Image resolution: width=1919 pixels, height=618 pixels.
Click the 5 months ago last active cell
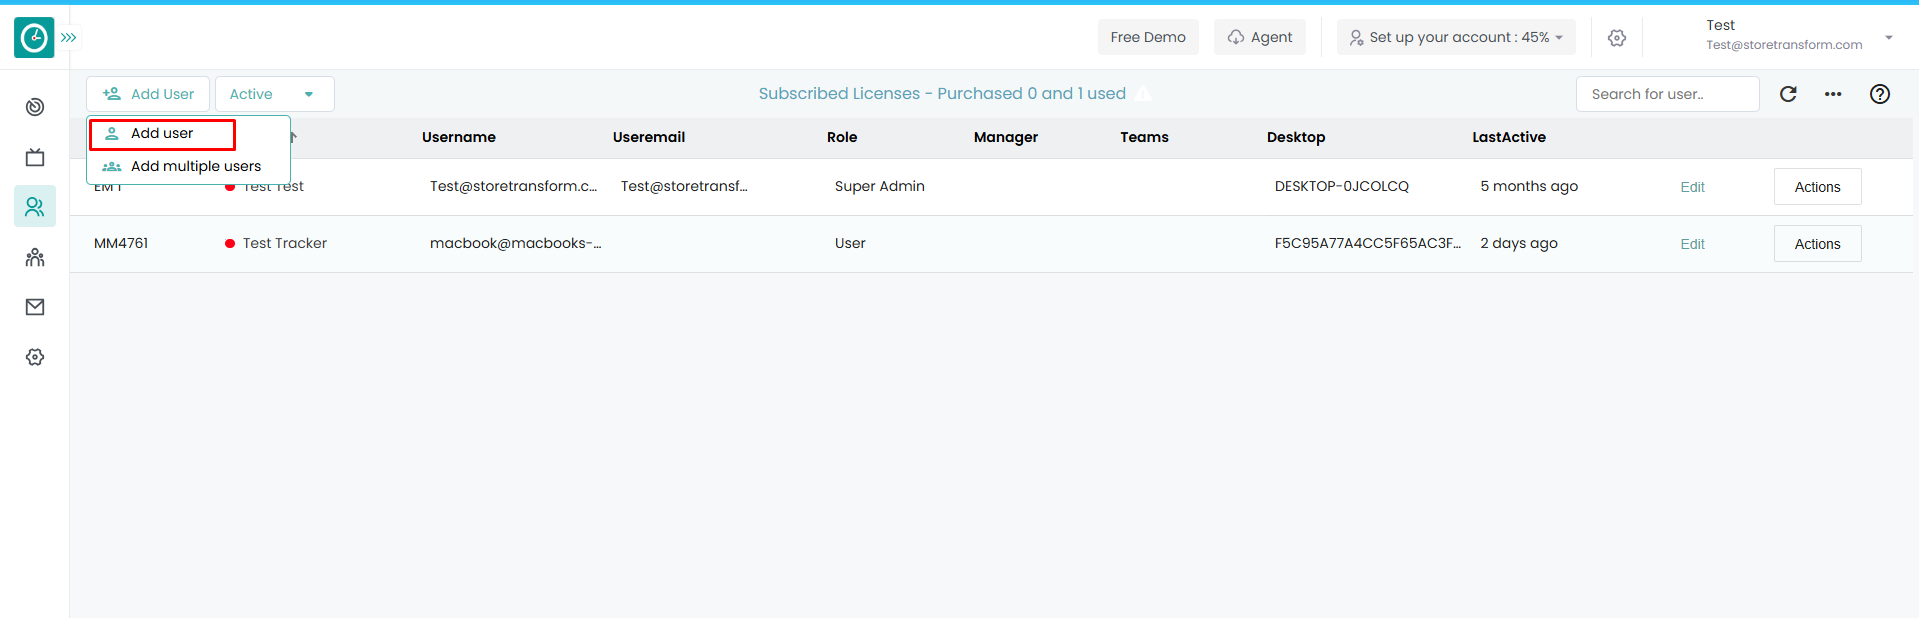(1529, 186)
